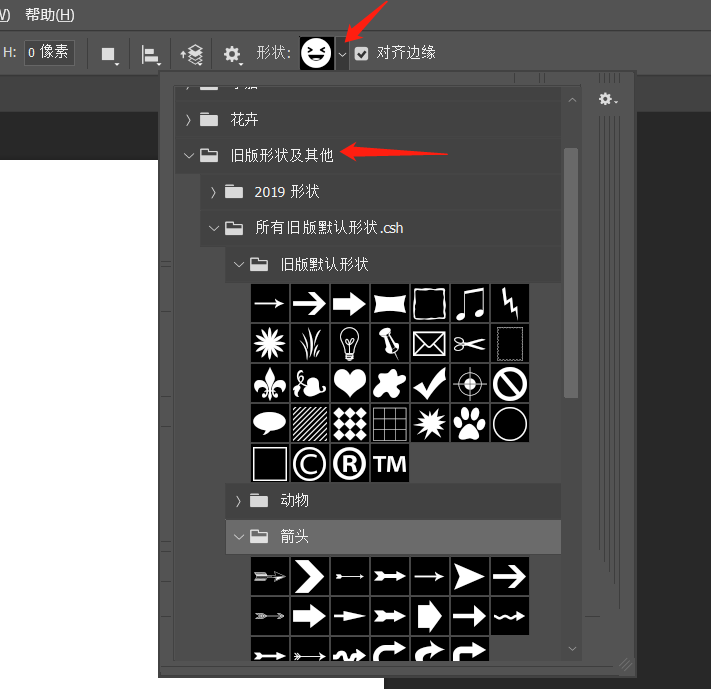Select the heart shape

coord(350,383)
